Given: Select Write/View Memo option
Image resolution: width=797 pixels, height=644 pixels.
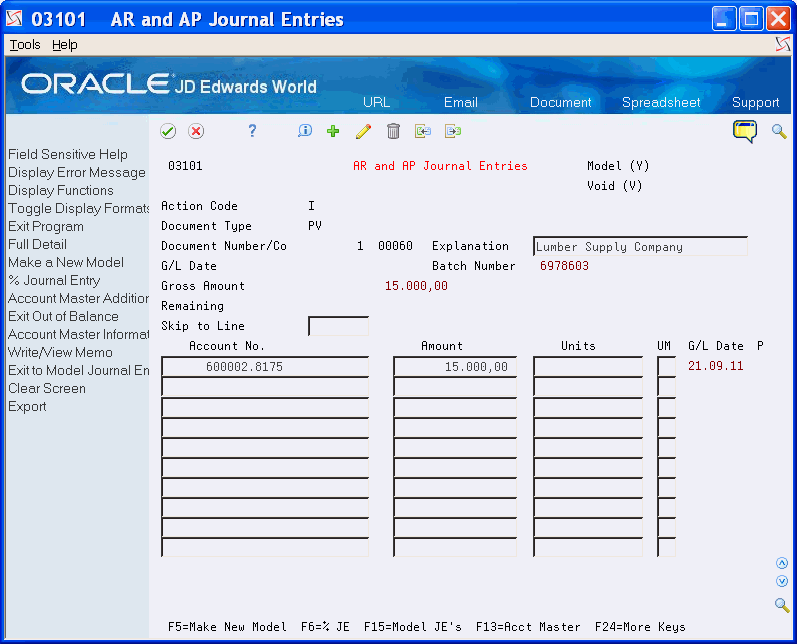Looking at the screenshot, I should tap(60, 352).
